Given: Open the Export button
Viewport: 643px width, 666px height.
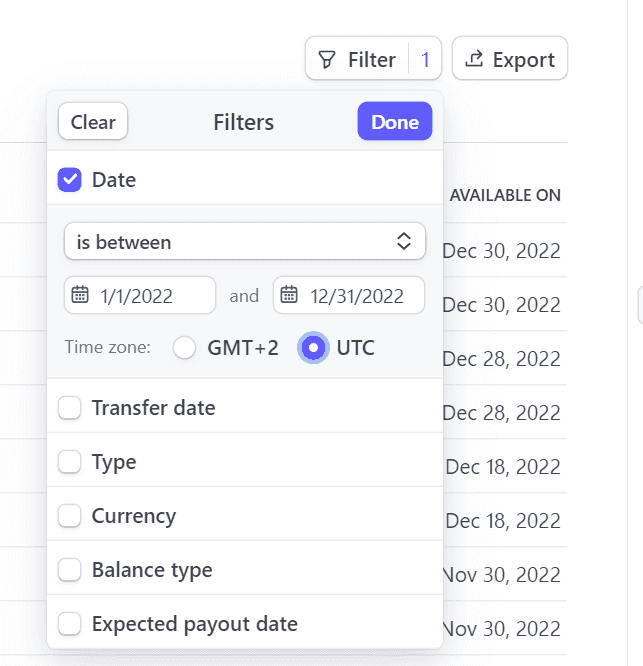Looking at the screenshot, I should pyautogui.click(x=510, y=60).
